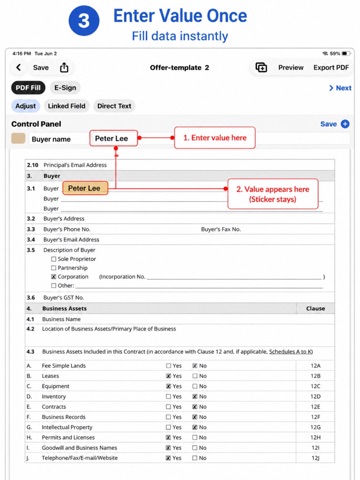
Task: Go back using the left chevron icon
Action: click(x=19, y=68)
